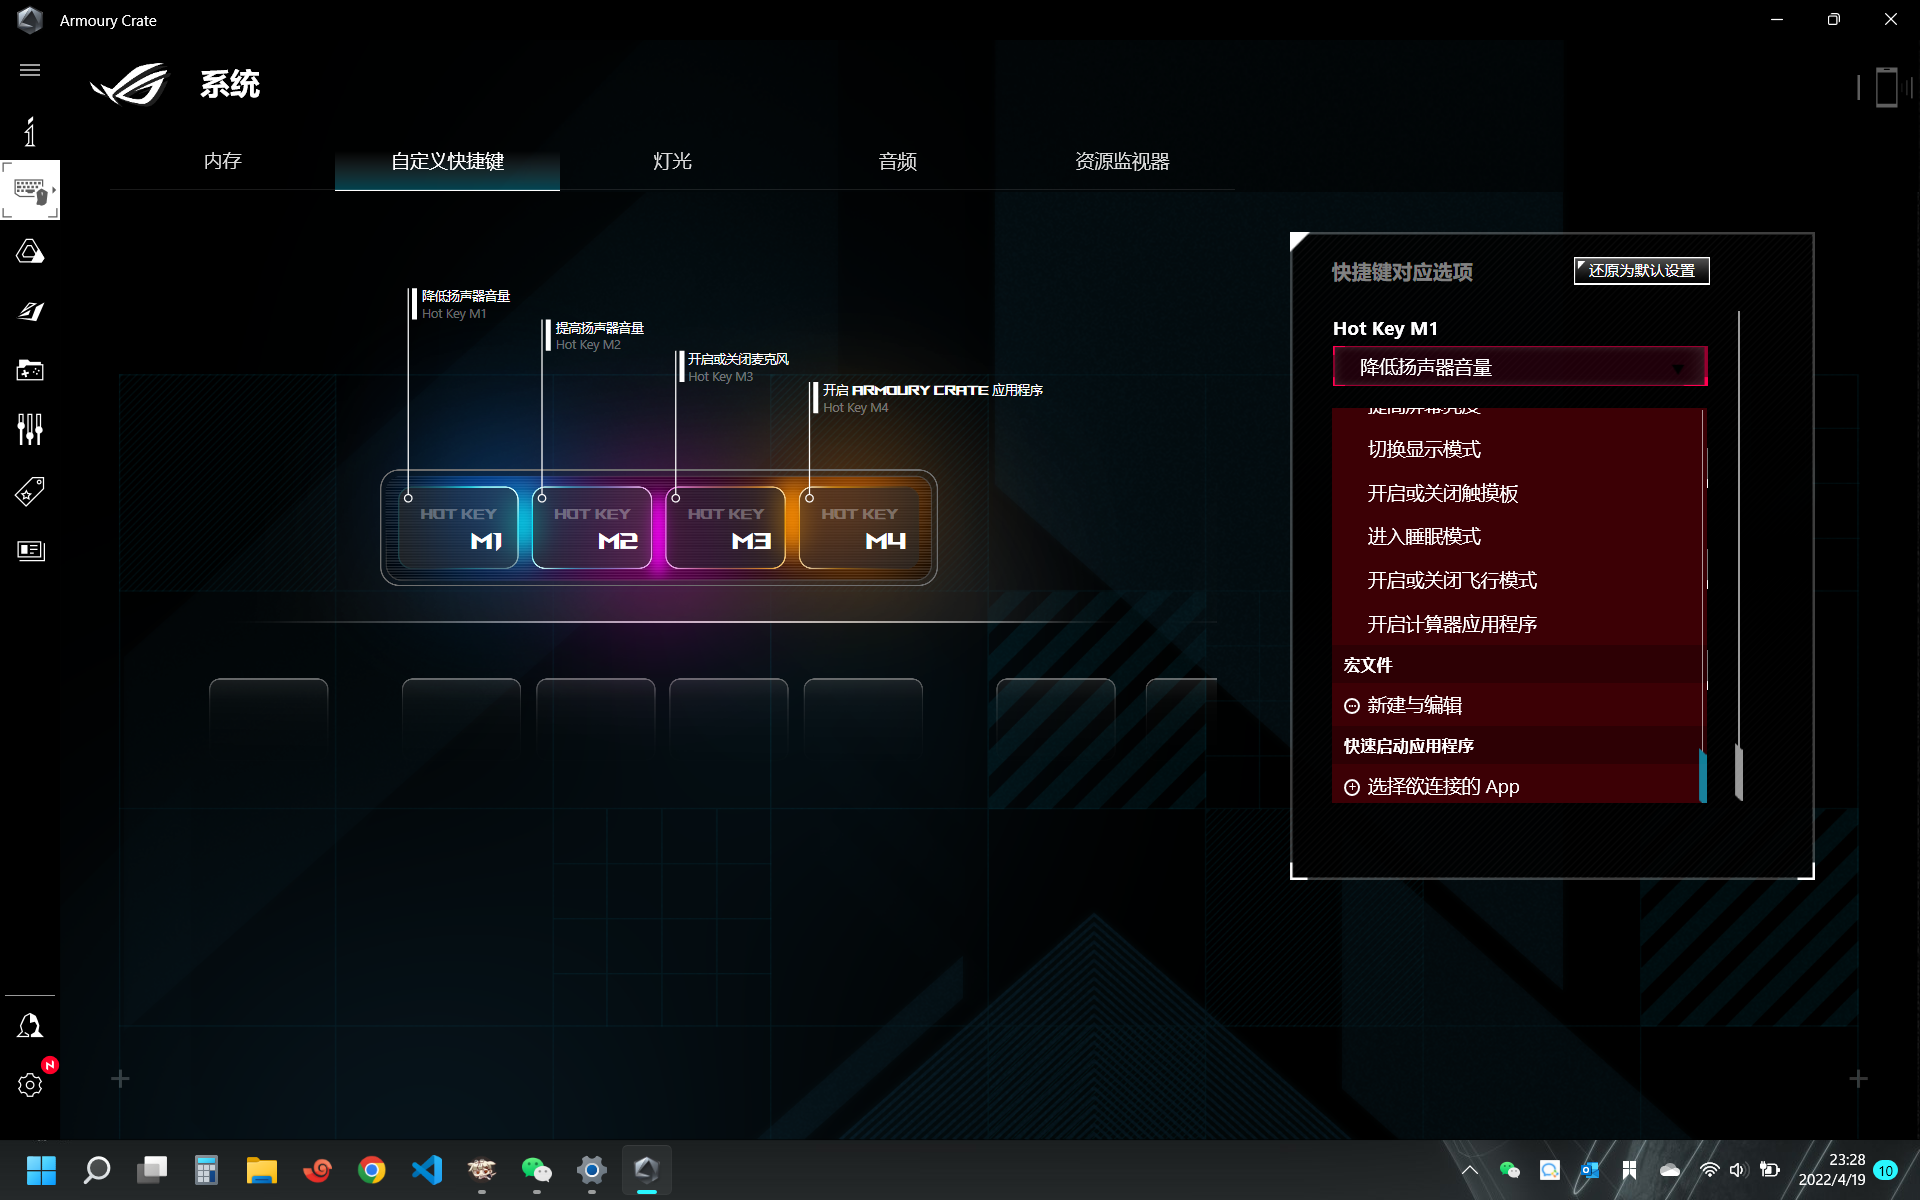Select the Hot Key M1 key
1920x1200 pixels.
[458, 527]
